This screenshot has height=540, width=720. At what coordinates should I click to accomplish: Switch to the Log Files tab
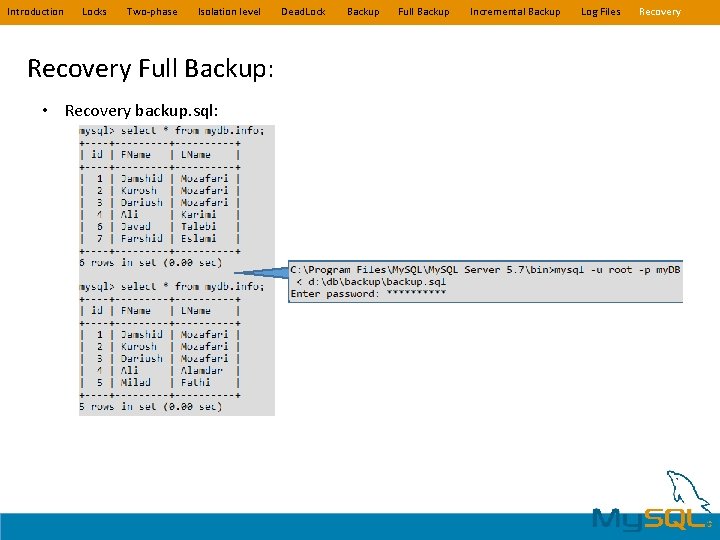pos(600,12)
